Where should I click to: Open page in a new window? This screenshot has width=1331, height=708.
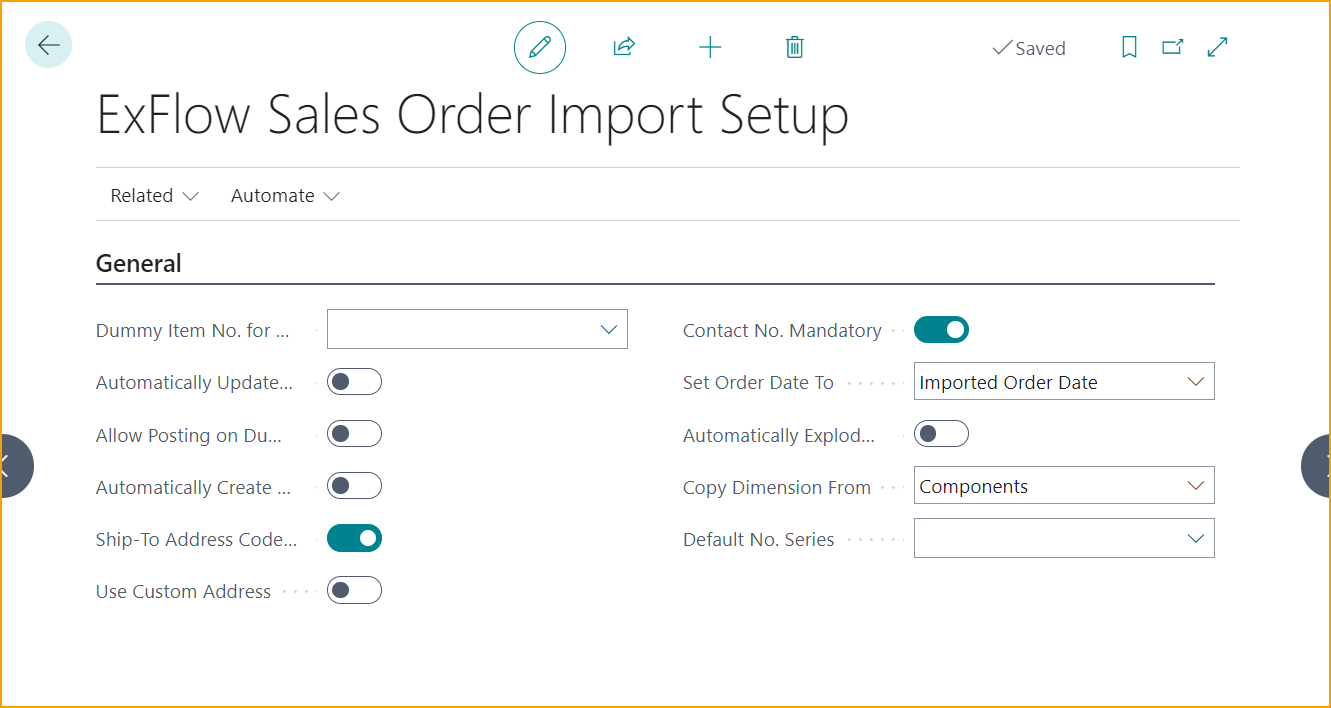coord(1172,47)
